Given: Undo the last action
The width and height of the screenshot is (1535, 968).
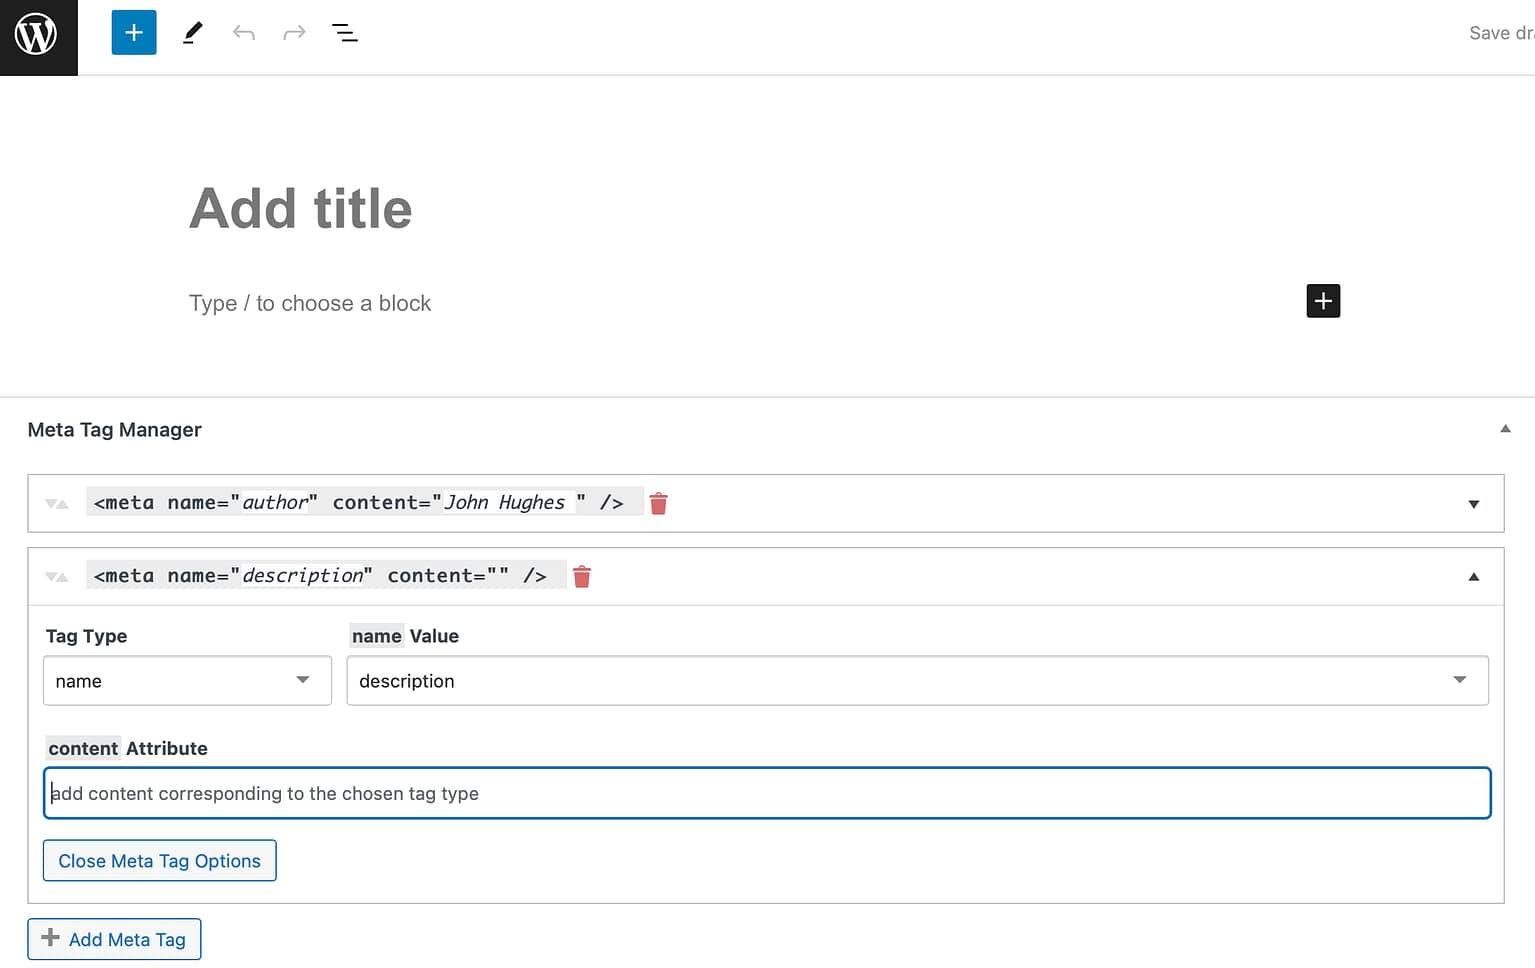Looking at the screenshot, I should tap(243, 32).
